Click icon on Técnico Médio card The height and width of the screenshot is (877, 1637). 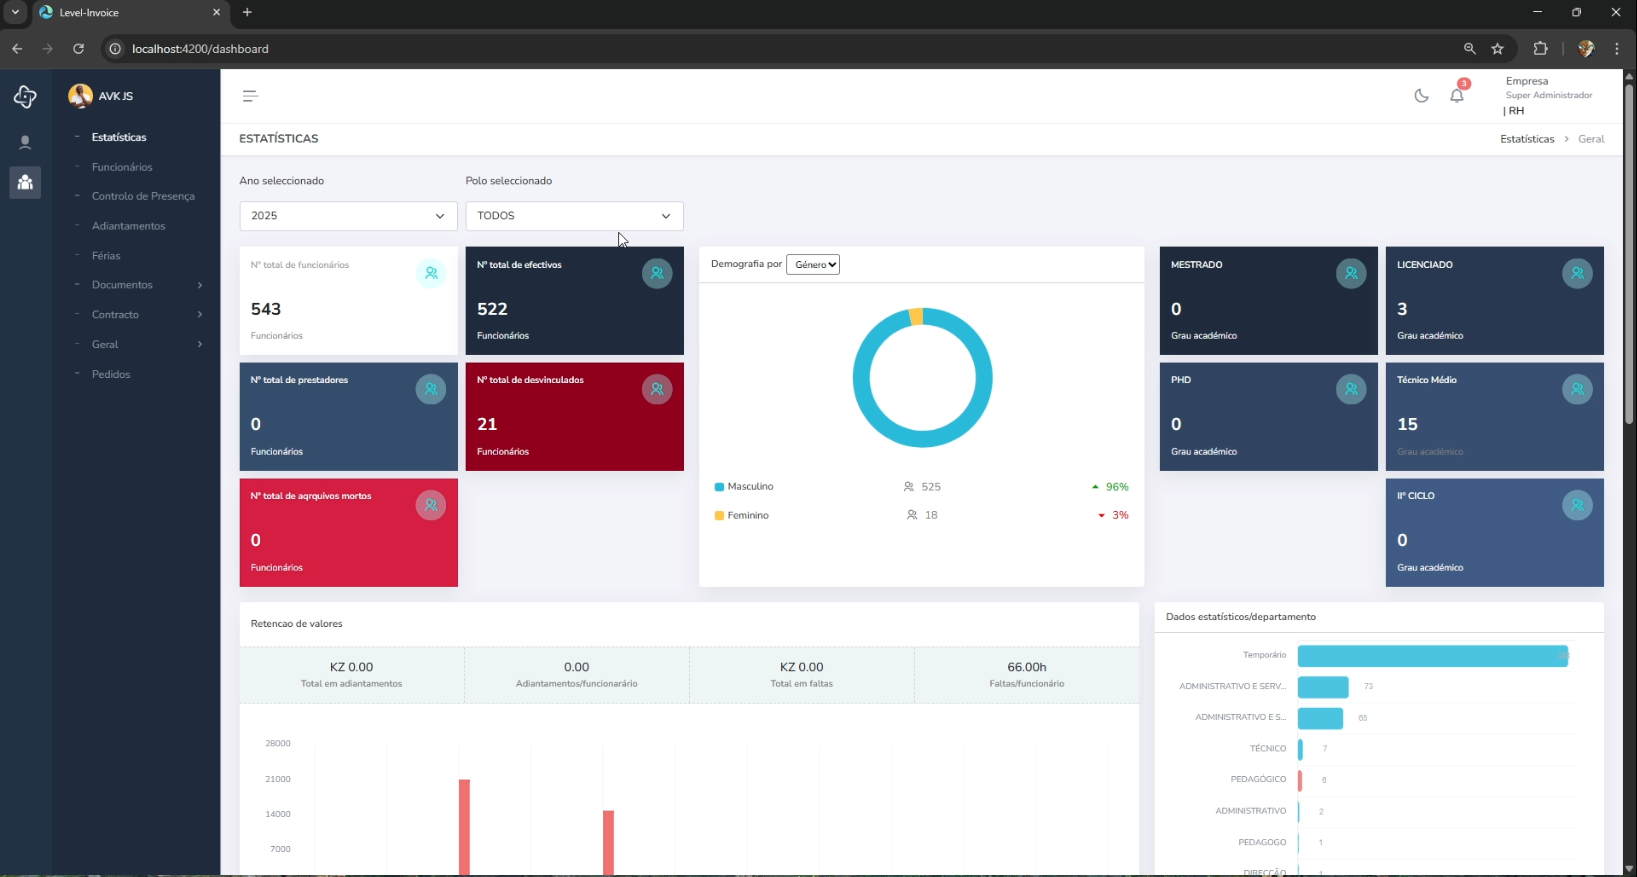(1577, 389)
